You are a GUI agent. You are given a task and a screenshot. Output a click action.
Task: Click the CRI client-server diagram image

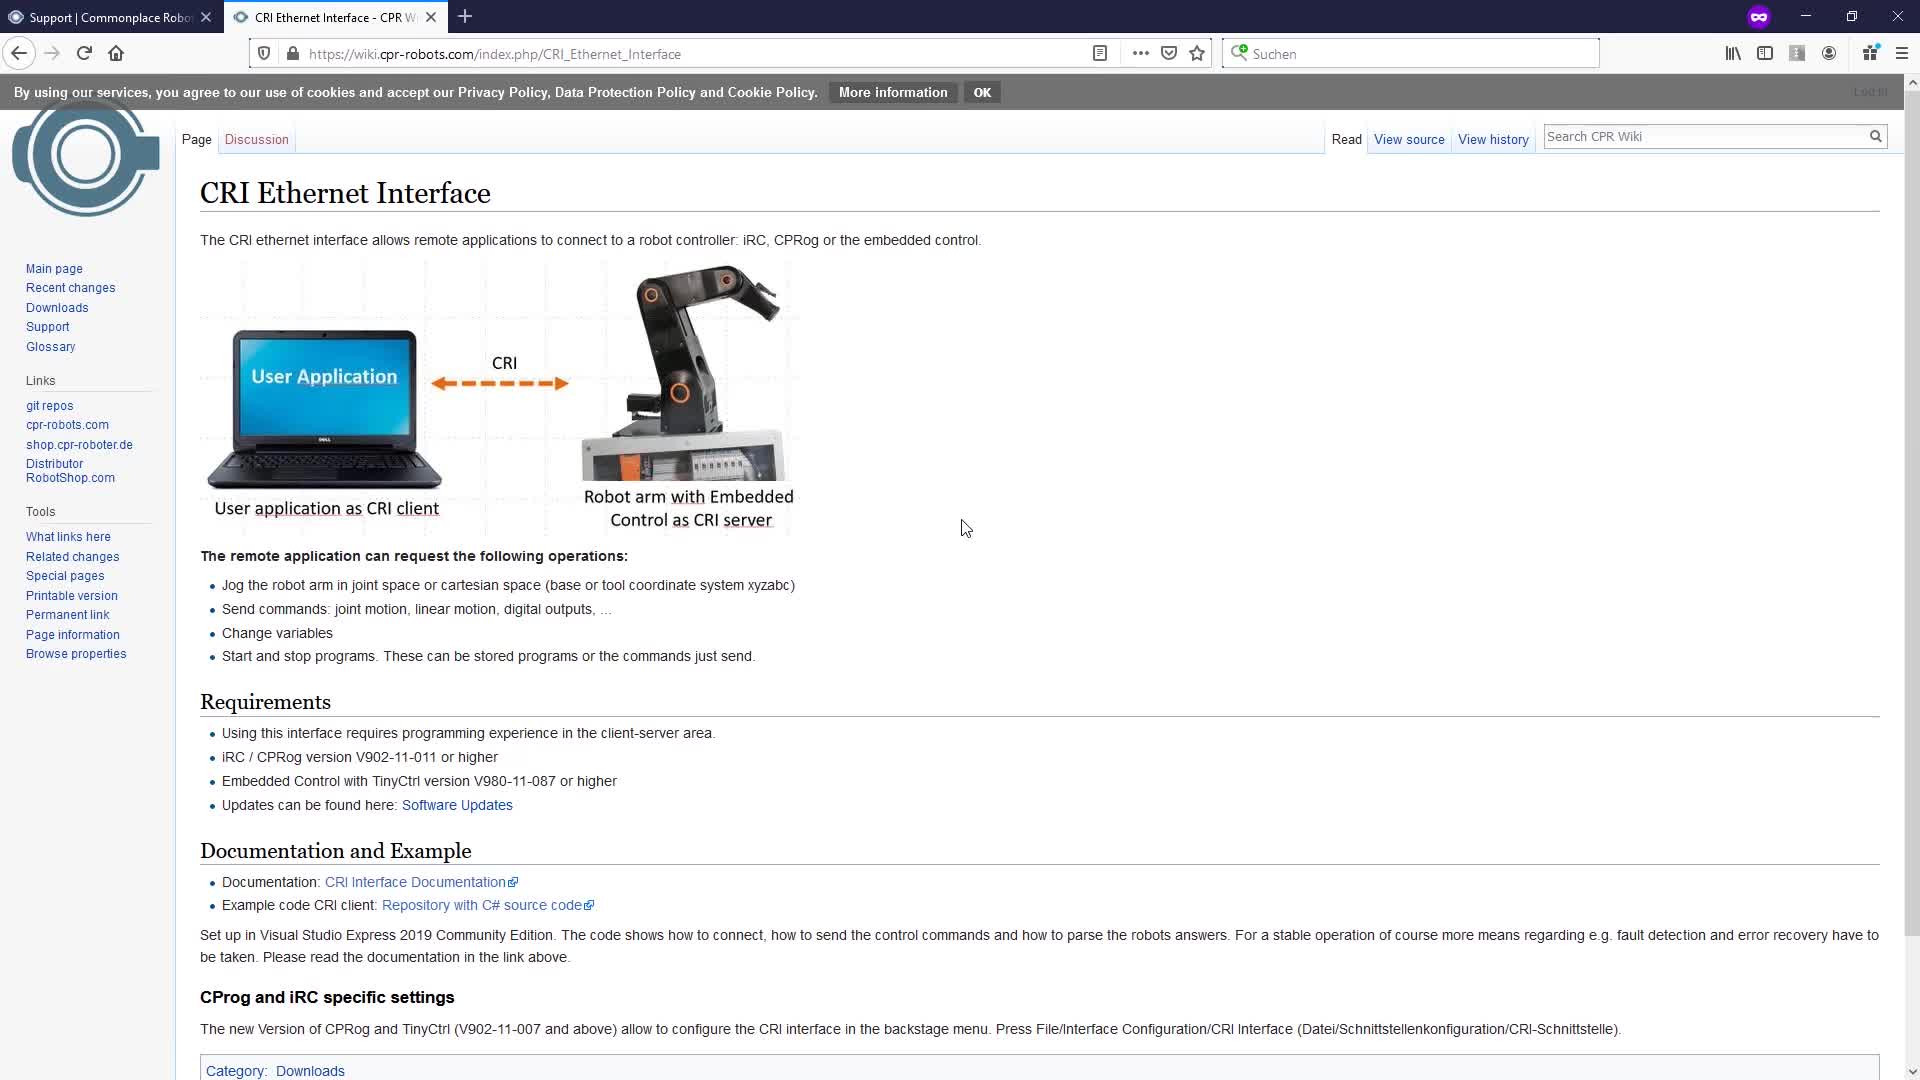(500, 398)
